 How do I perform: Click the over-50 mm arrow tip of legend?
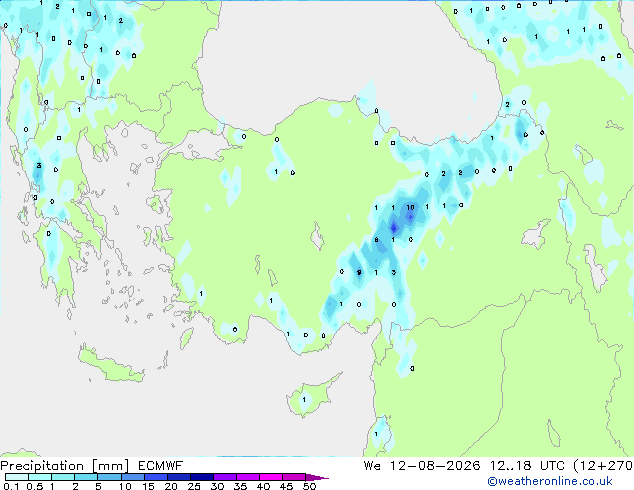coord(317,477)
